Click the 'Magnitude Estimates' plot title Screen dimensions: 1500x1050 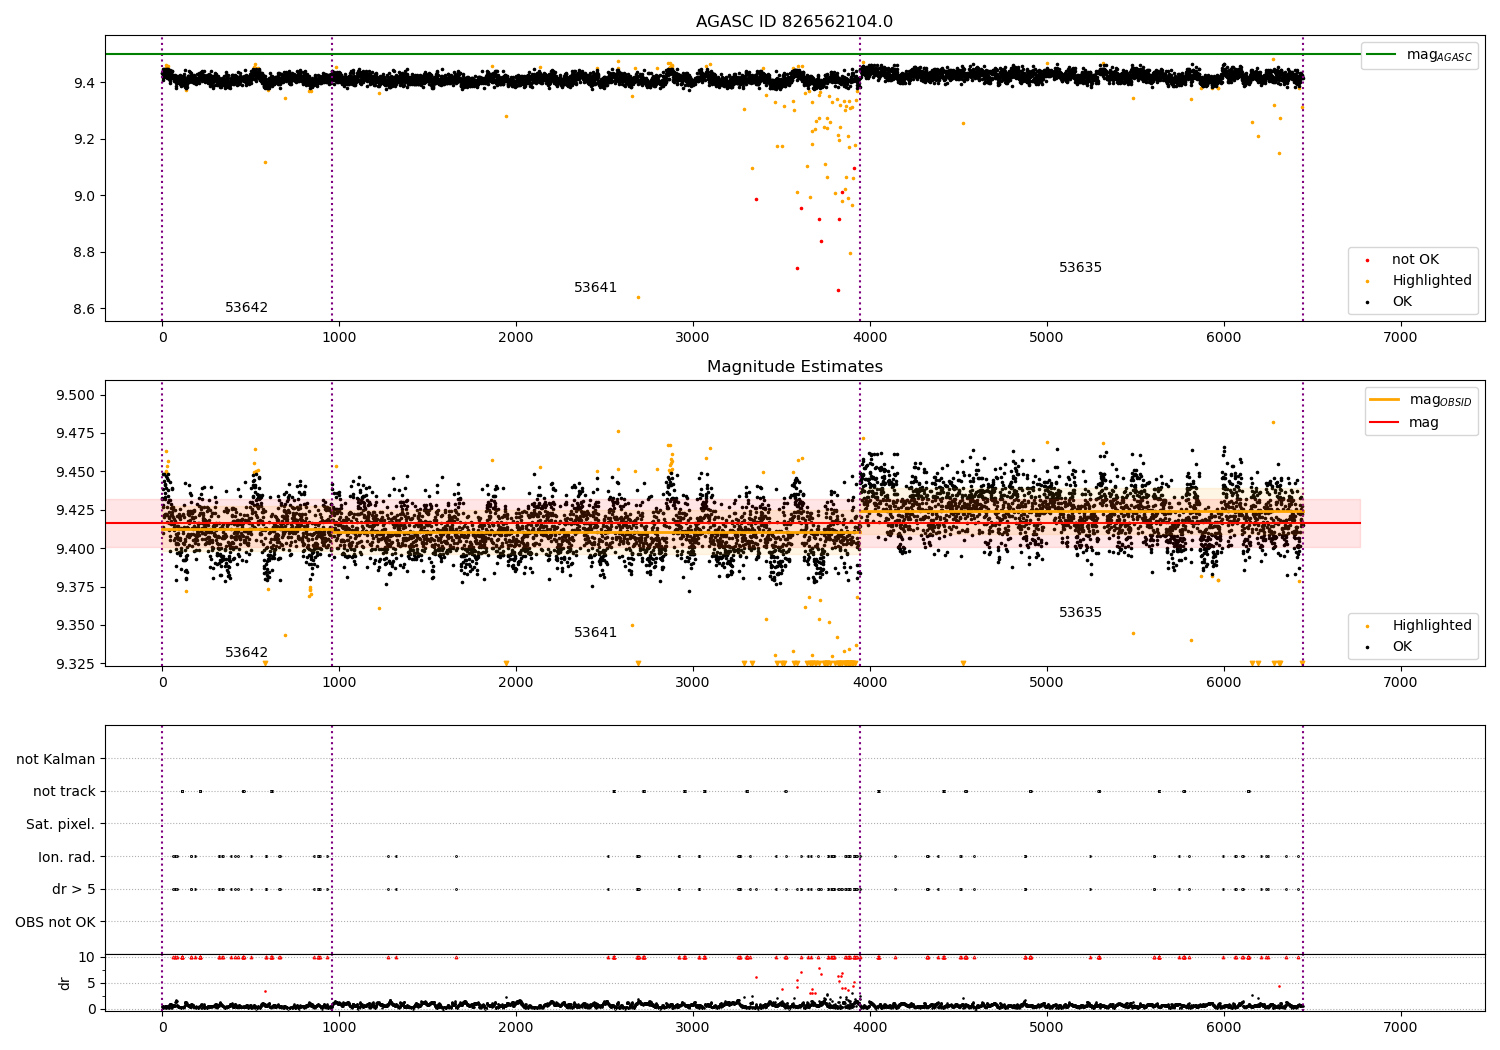[794, 366]
